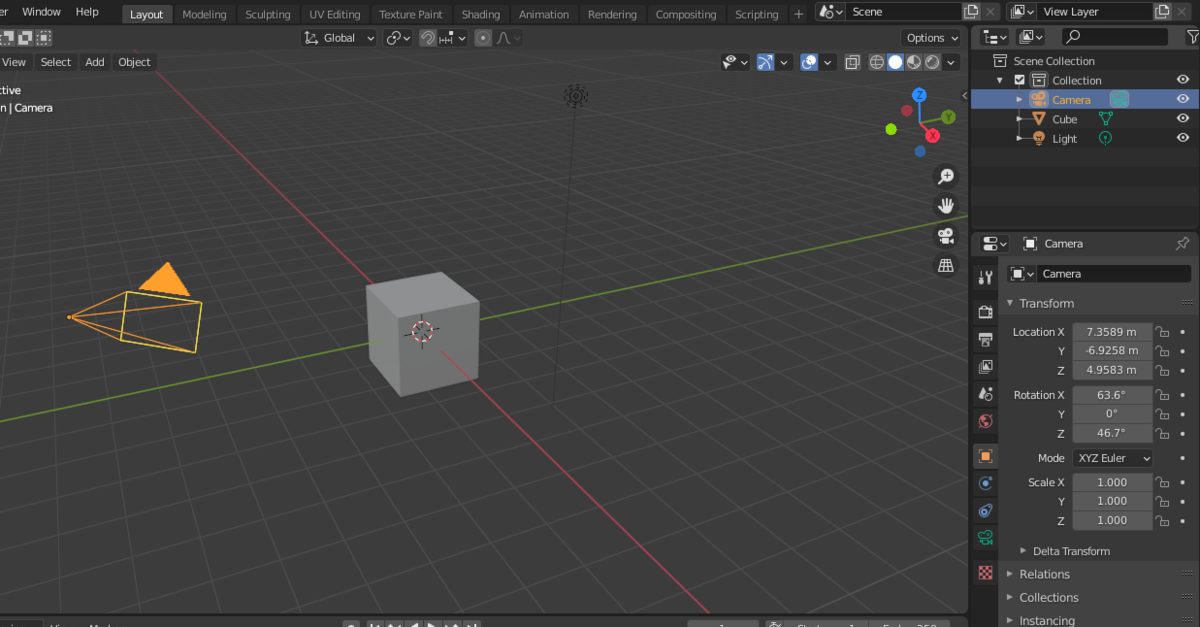This screenshot has height=627, width=1200.
Task: Toggle snapping magnet
Action: point(428,38)
